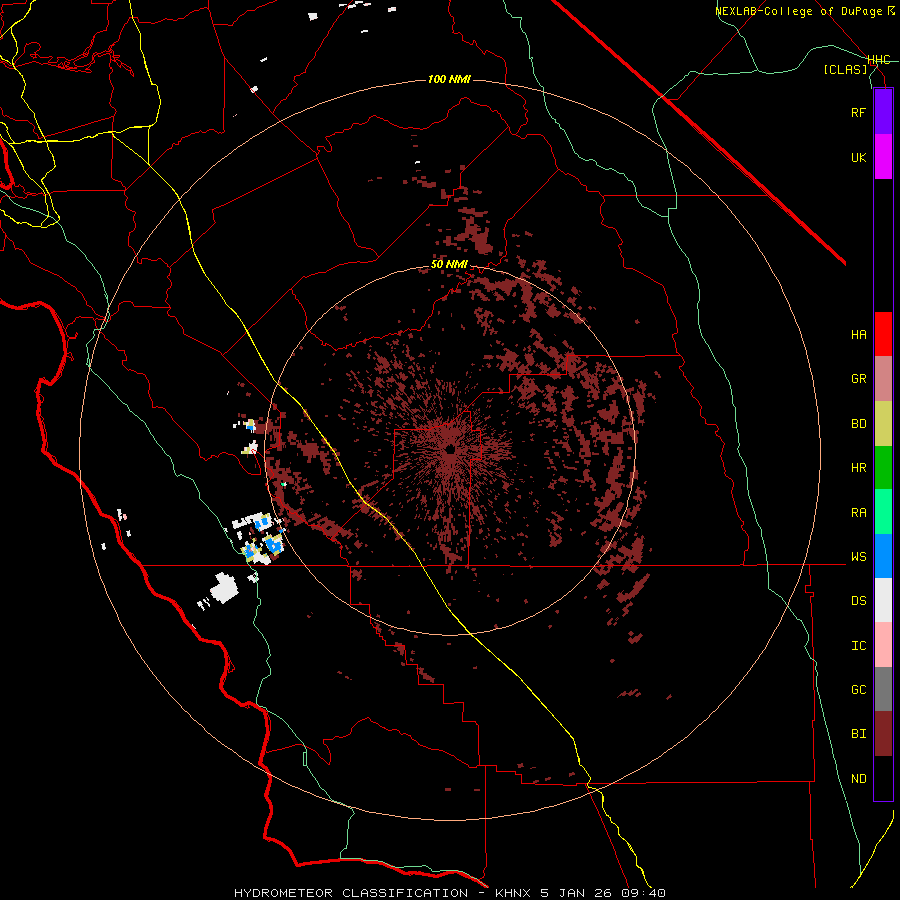Viewport: 900px width, 900px height.
Task: Click the UK legend label
Action: (x=858, y=157)
